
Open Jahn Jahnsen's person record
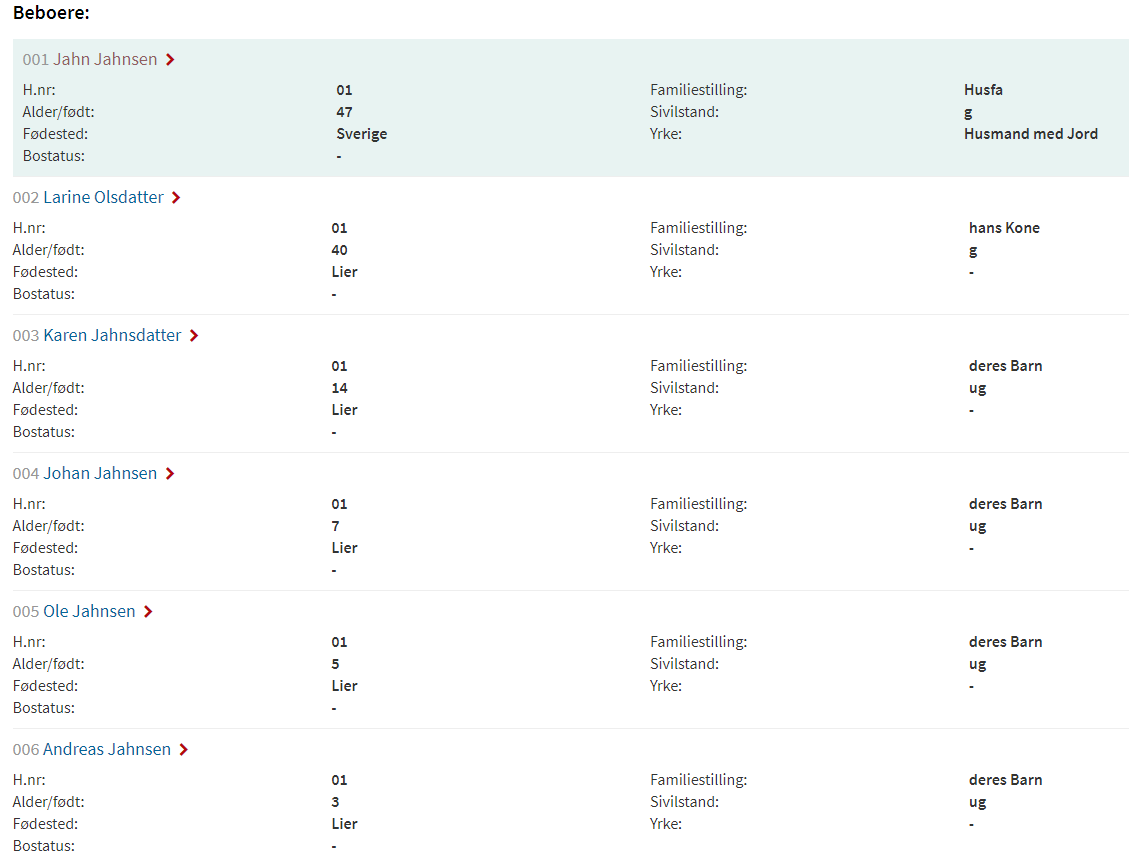pos(105,60)
